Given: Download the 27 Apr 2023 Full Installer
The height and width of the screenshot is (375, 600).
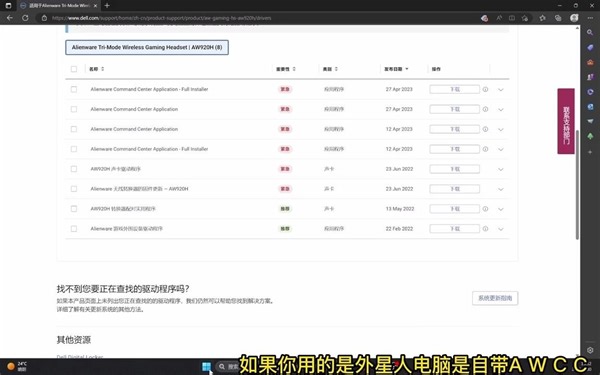Looking at the screenshot, I should 455,89.
